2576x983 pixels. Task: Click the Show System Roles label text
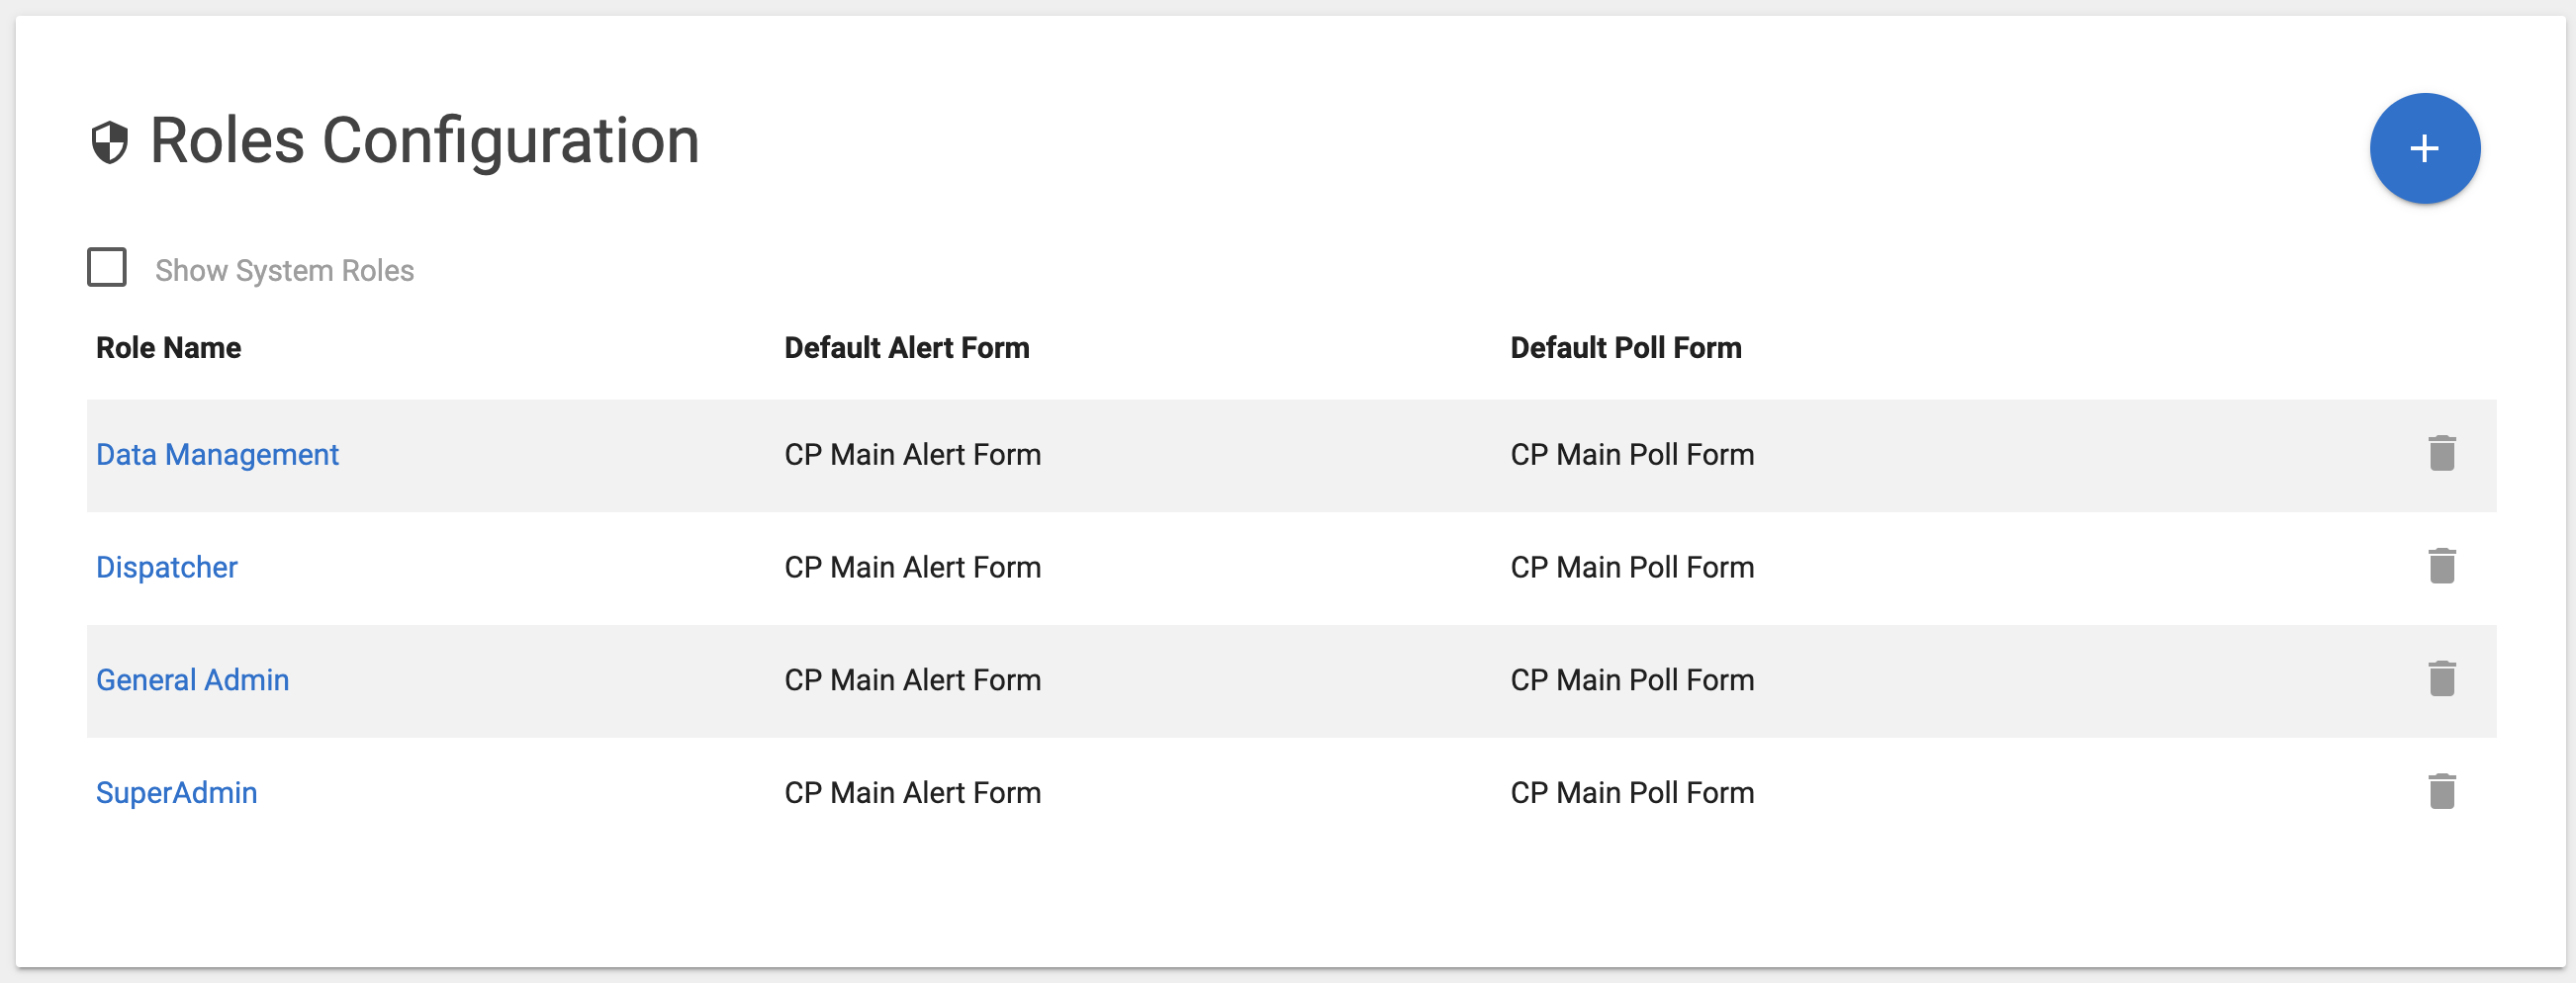[x=284, y=271]
